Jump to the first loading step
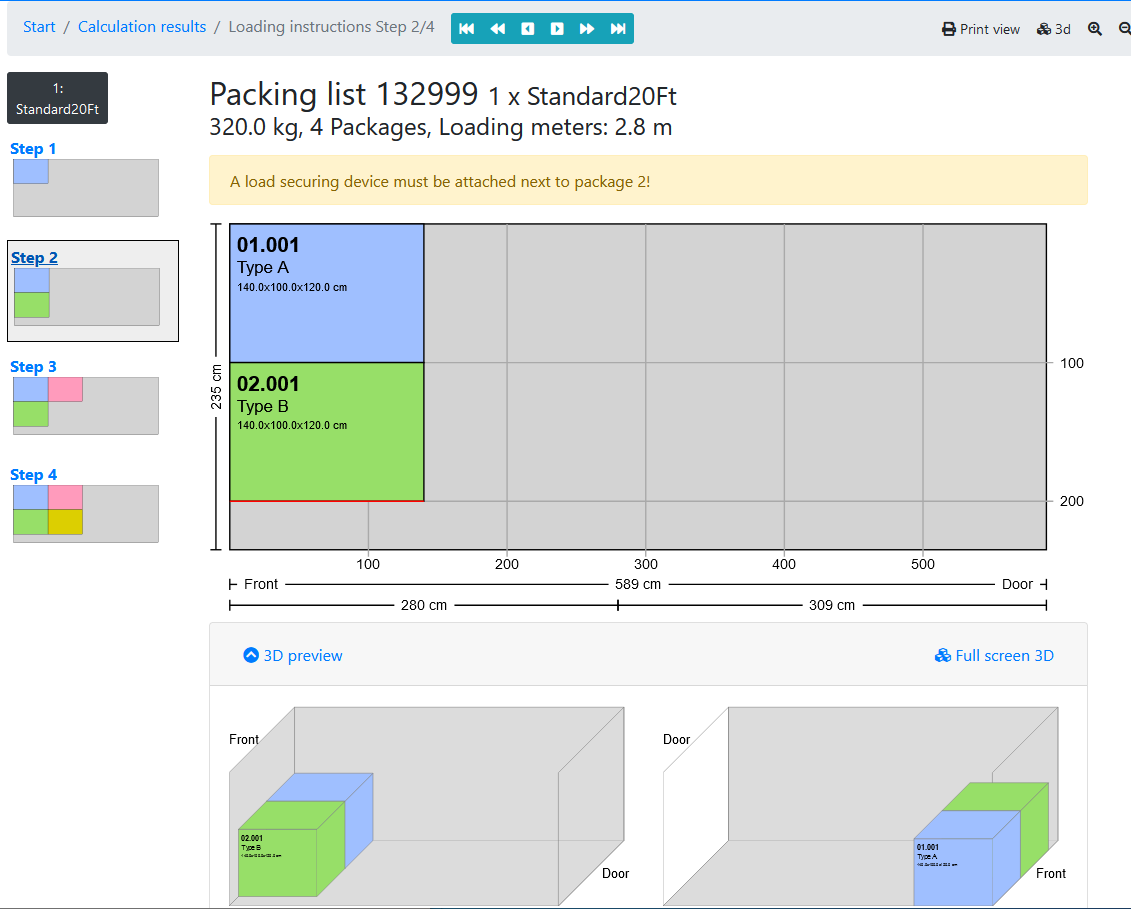Viewport: 1131px width, 909px height. click(x=466, y=28)
